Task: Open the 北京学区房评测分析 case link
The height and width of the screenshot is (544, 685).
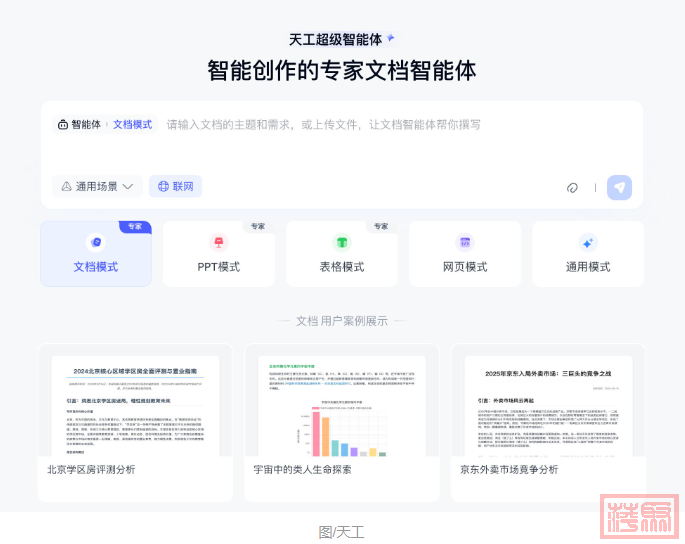Action: coord(91,469)
